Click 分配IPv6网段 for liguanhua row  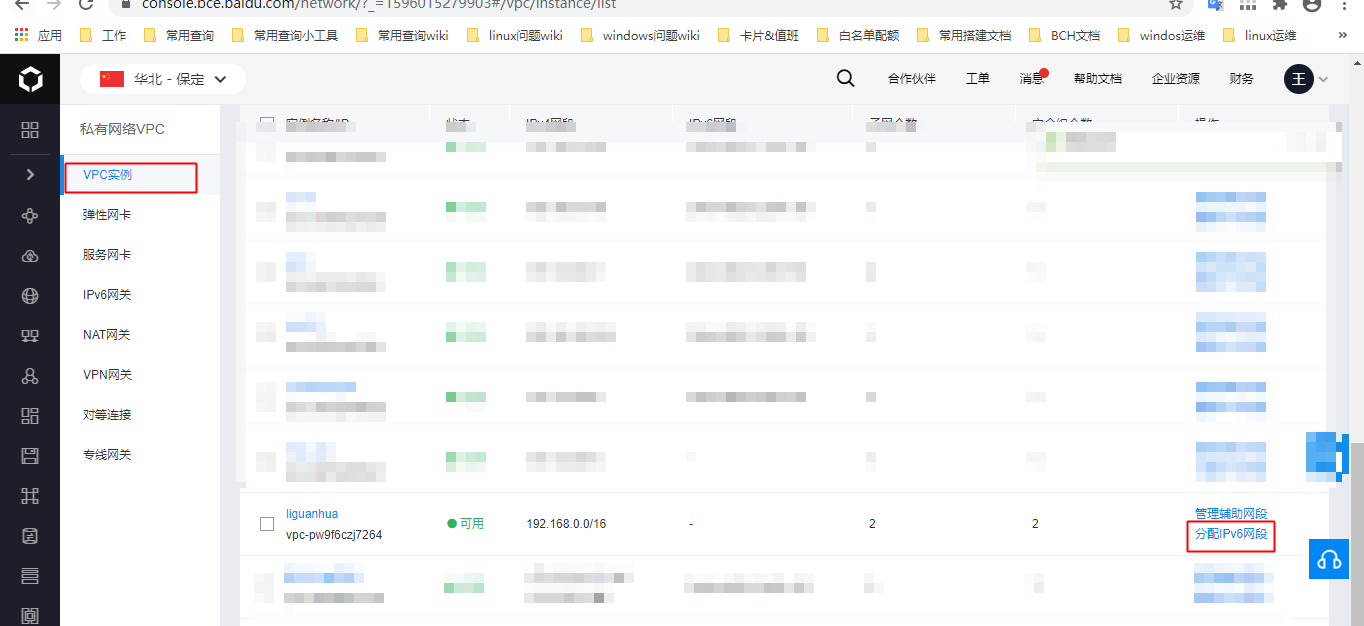(1231, 534)
